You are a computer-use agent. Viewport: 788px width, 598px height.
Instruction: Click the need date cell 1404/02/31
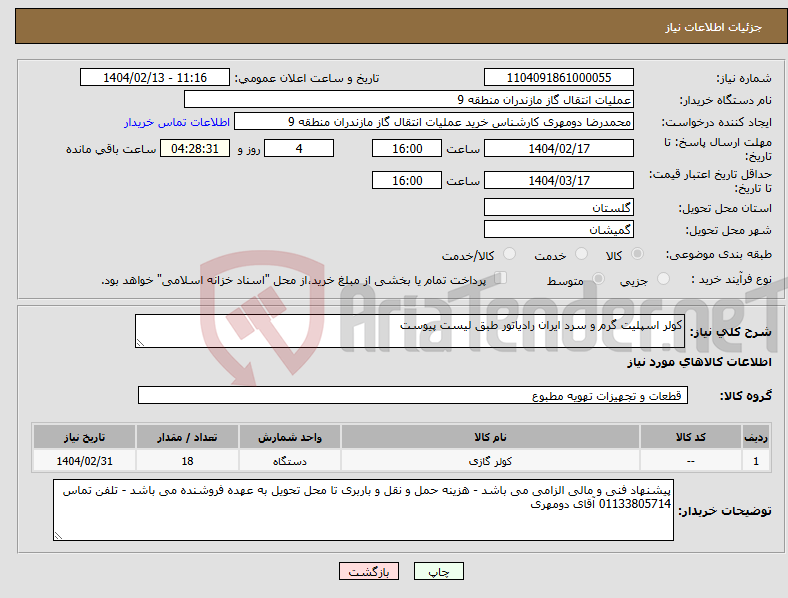pyautogui.click(x=84, y=461)
